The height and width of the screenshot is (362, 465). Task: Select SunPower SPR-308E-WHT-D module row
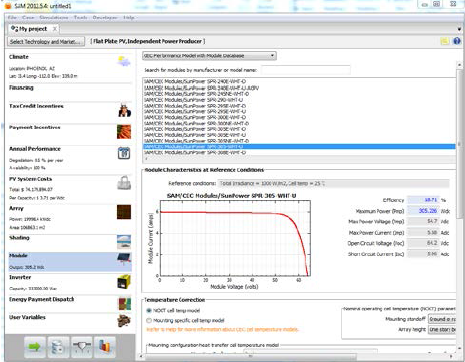[195, 153]
